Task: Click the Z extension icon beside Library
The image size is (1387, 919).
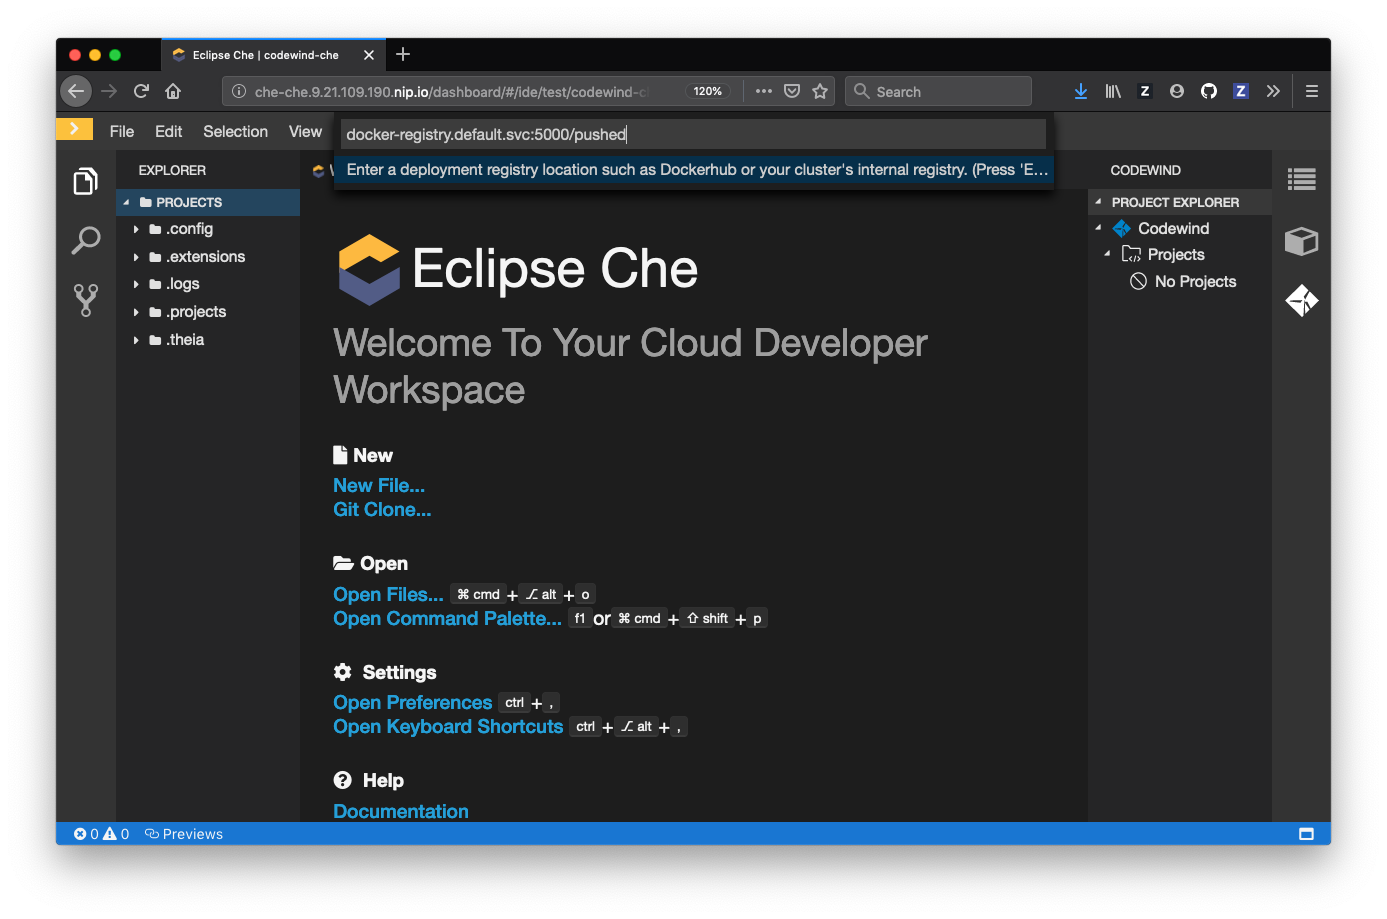Action: point(1145,91)
